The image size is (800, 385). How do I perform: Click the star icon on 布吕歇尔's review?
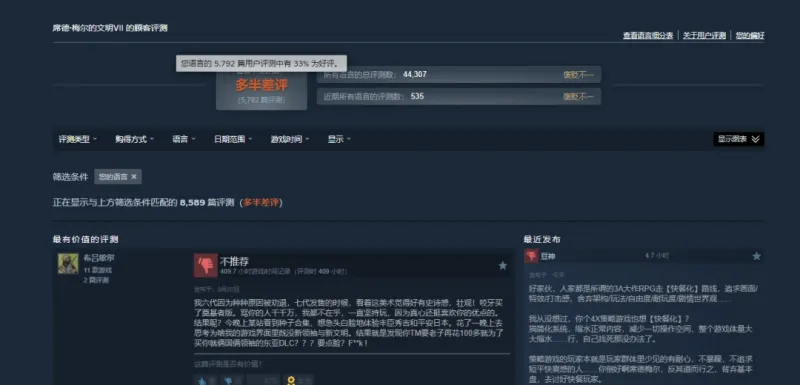[x=503, y=266]
